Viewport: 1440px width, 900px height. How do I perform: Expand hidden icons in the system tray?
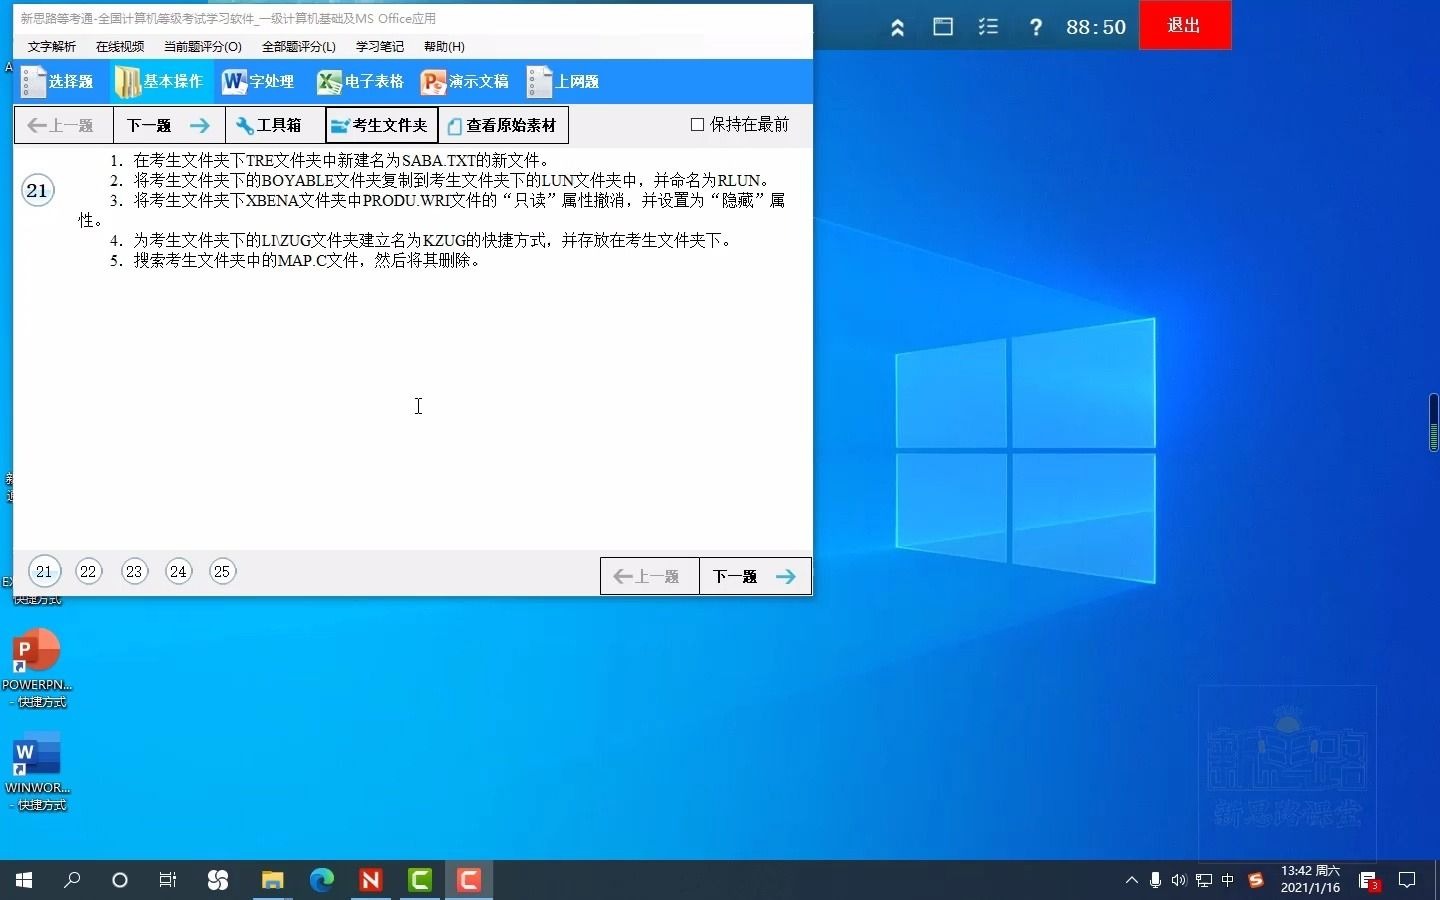point(1130,881)
